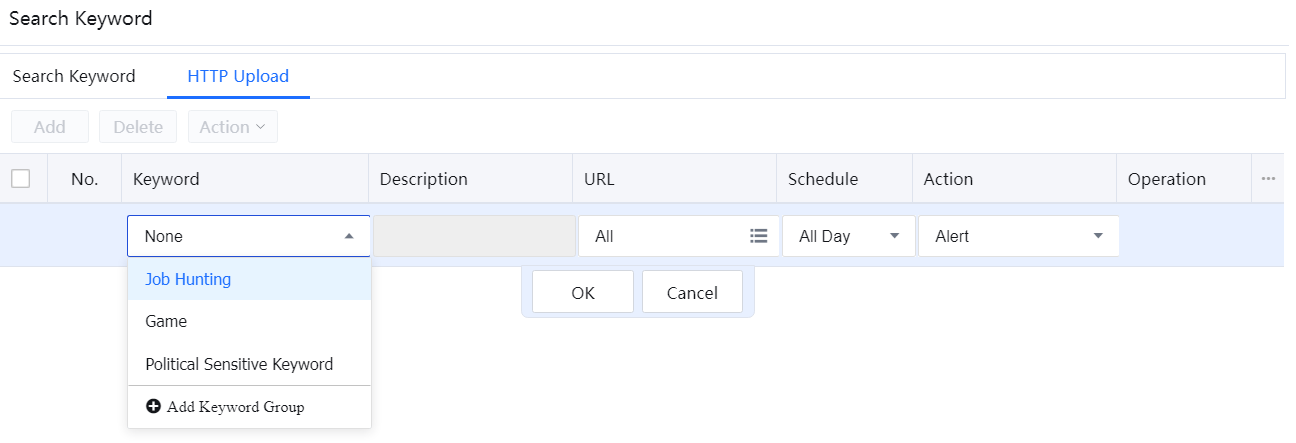Click the Add button
Screen dimensions: 1296x443
pyautogui.click(x=50, y=127)
